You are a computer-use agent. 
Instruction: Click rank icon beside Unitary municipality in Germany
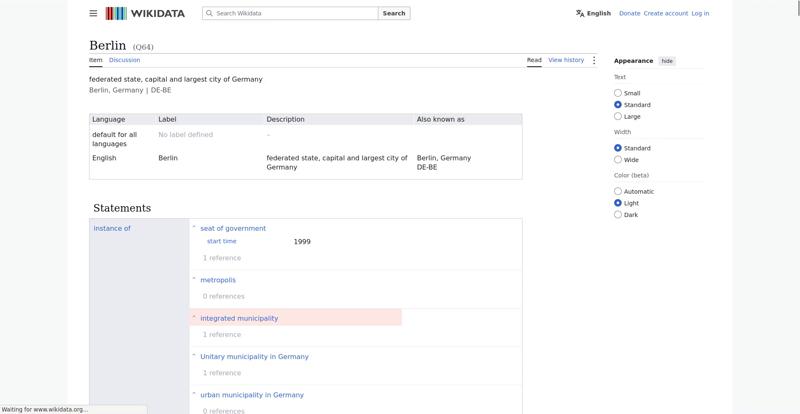point(194,356)
